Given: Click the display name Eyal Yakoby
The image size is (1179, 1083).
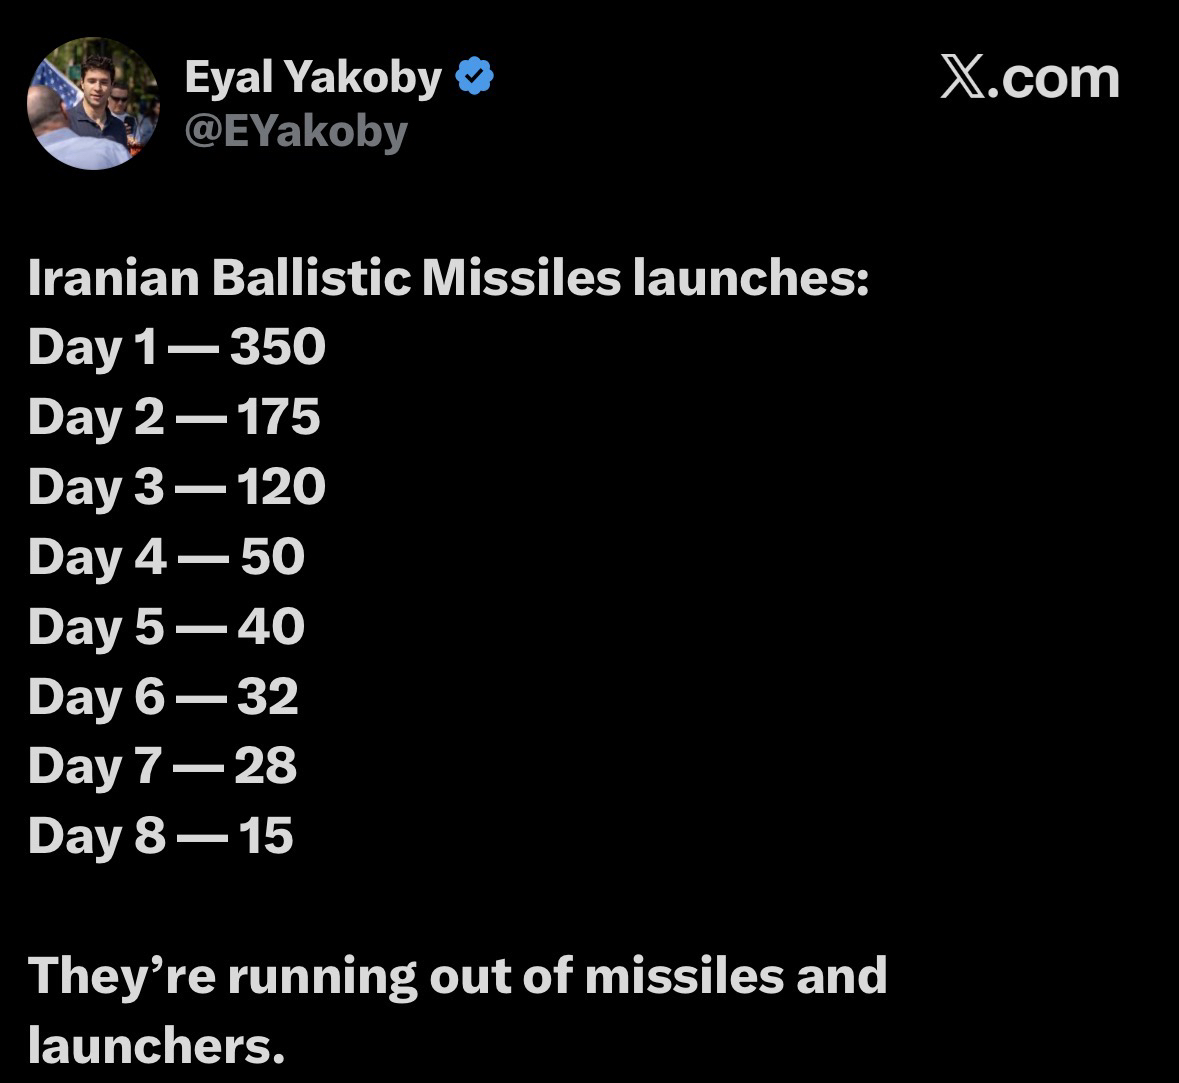Looking at the screenshot, I should tap(312, 77).
